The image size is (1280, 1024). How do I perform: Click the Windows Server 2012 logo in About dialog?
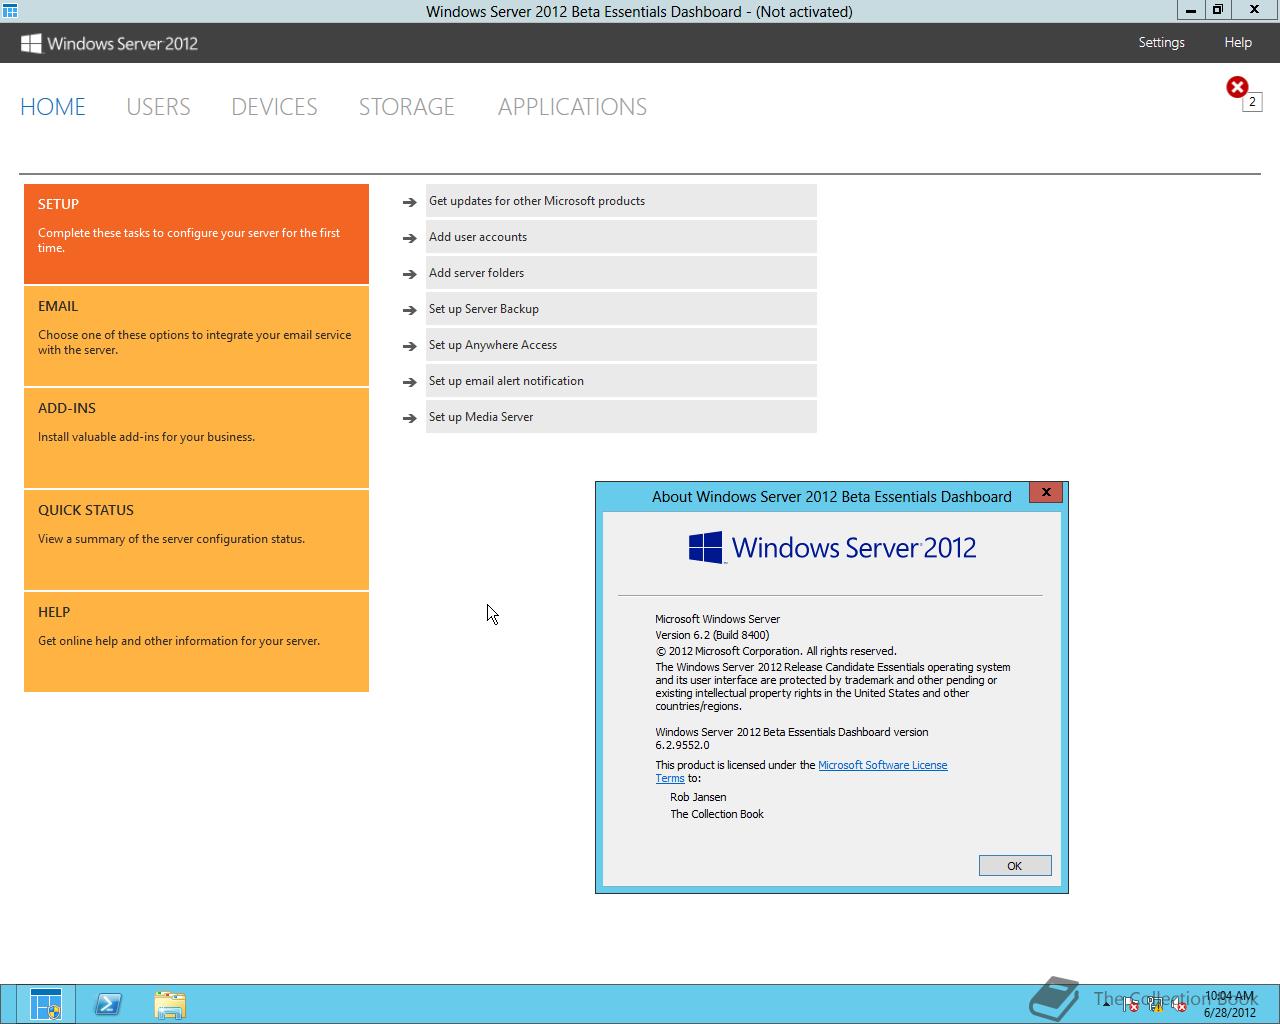(x=832, y=548)
